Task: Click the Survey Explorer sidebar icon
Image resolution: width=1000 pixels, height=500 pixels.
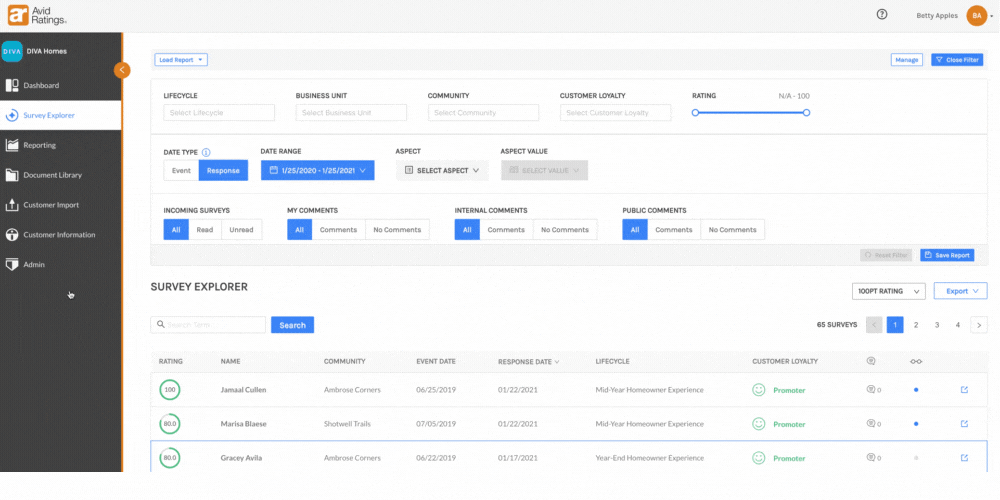Action: tap(11, 115)
